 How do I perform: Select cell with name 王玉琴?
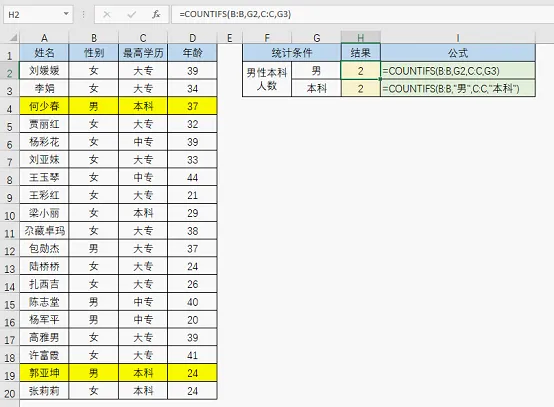point(44,177)
